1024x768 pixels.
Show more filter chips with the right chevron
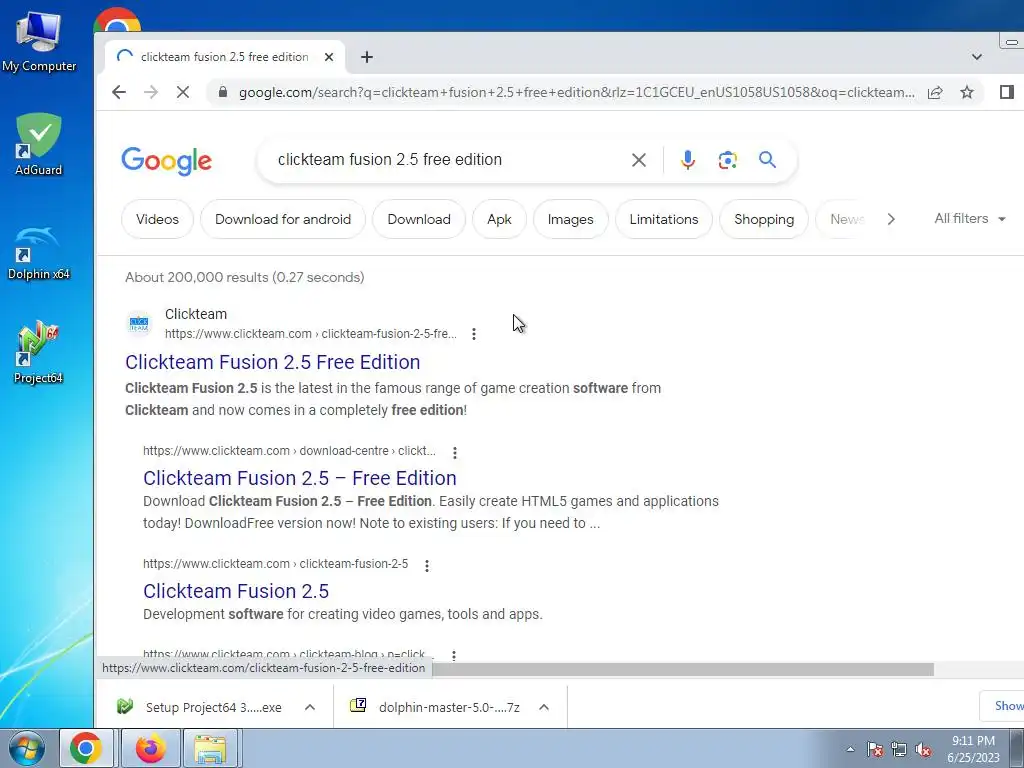891,219
